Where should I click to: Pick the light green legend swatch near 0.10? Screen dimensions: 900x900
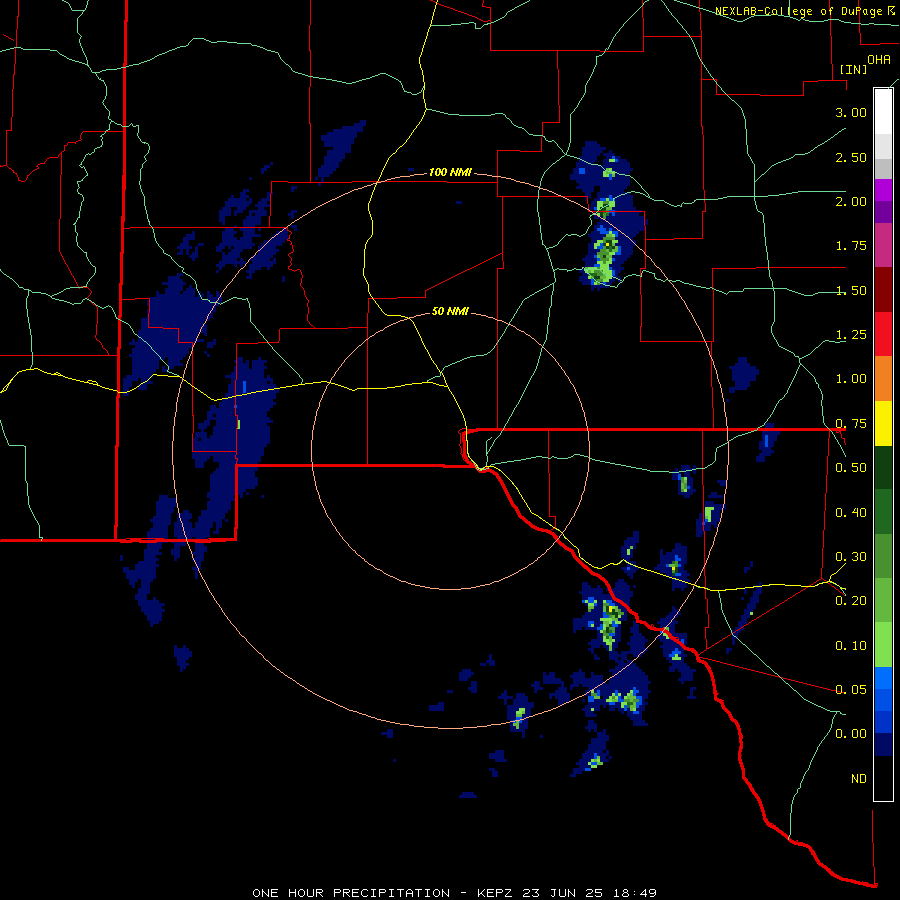[x=883, y=645]
